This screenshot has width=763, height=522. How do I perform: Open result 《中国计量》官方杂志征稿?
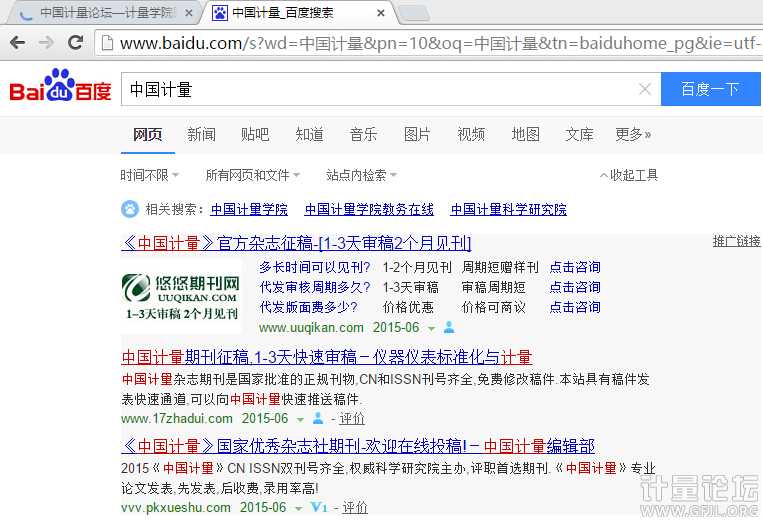tap(296, 243)
